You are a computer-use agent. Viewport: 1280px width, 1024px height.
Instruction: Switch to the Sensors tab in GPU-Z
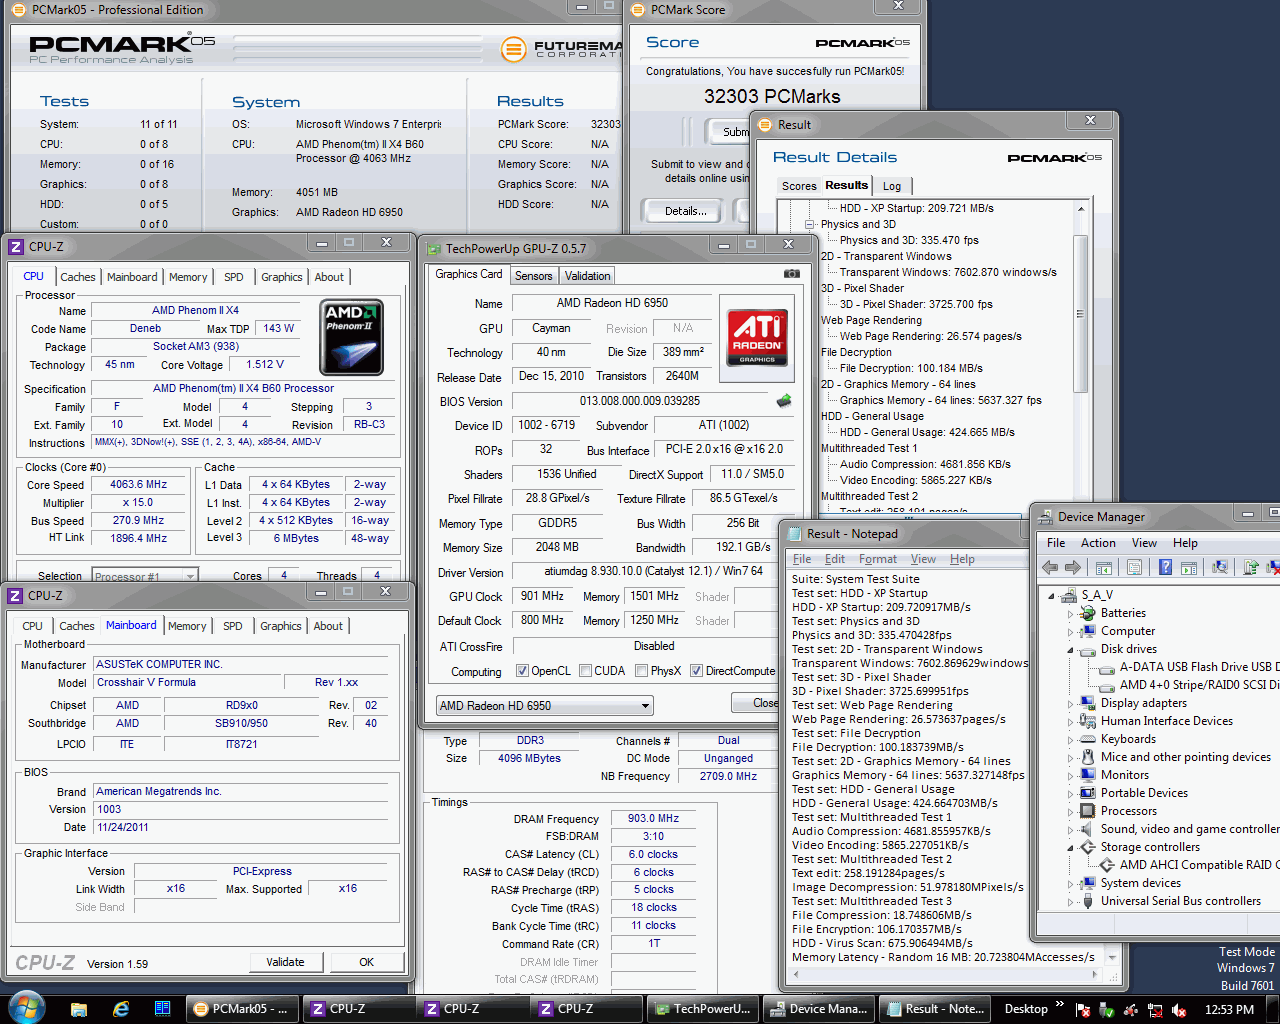pos(534,276)
